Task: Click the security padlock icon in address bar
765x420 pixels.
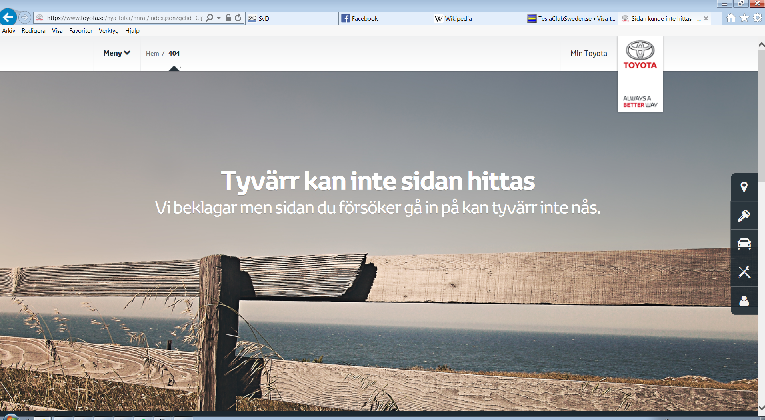Action: pyautogui.click(x=228, y=18)
